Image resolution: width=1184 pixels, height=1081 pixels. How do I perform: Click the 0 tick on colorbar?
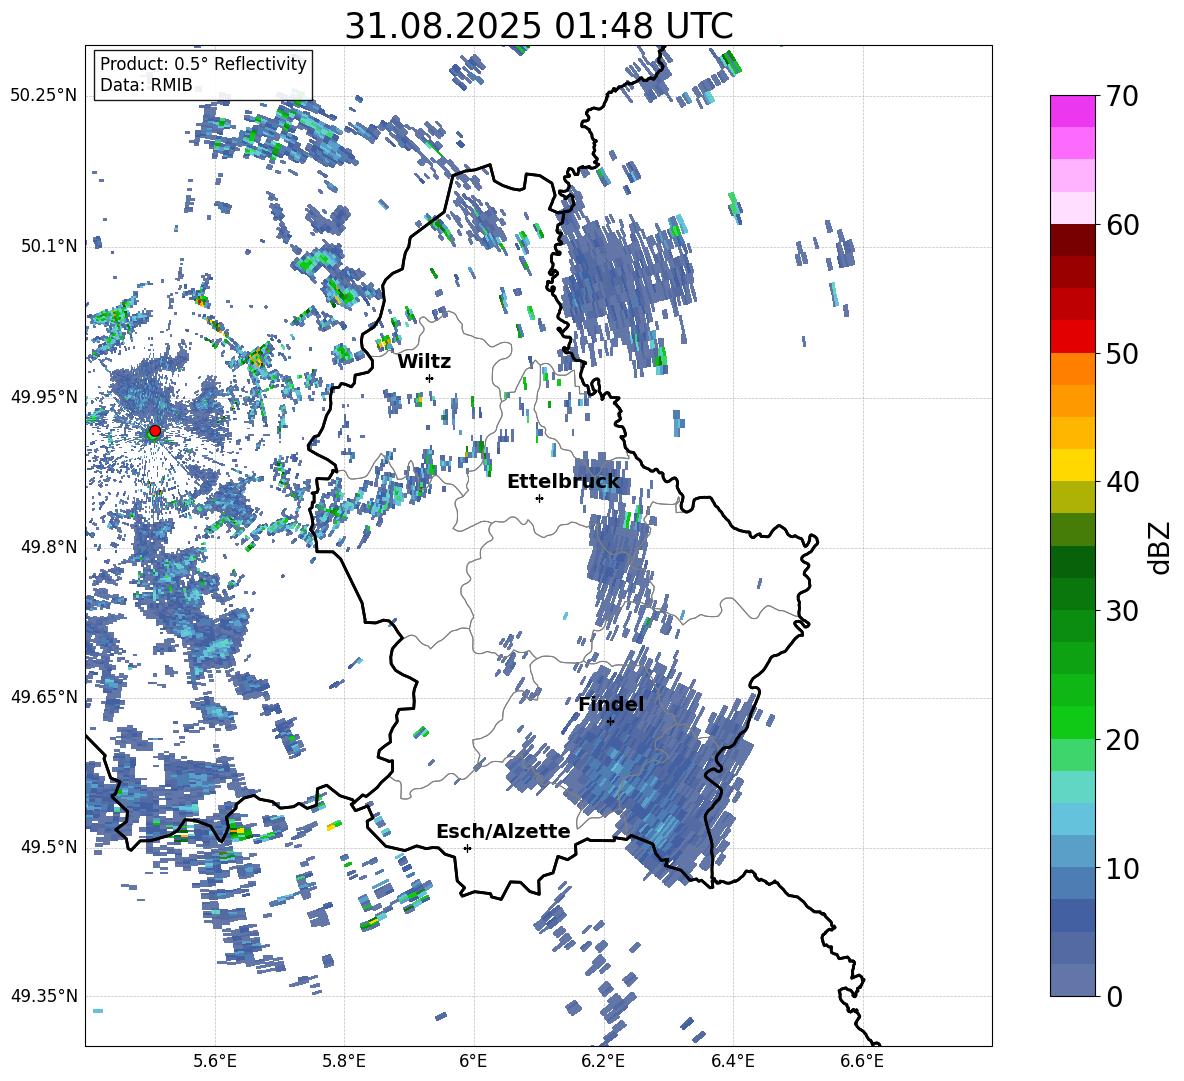[1114, 996]
